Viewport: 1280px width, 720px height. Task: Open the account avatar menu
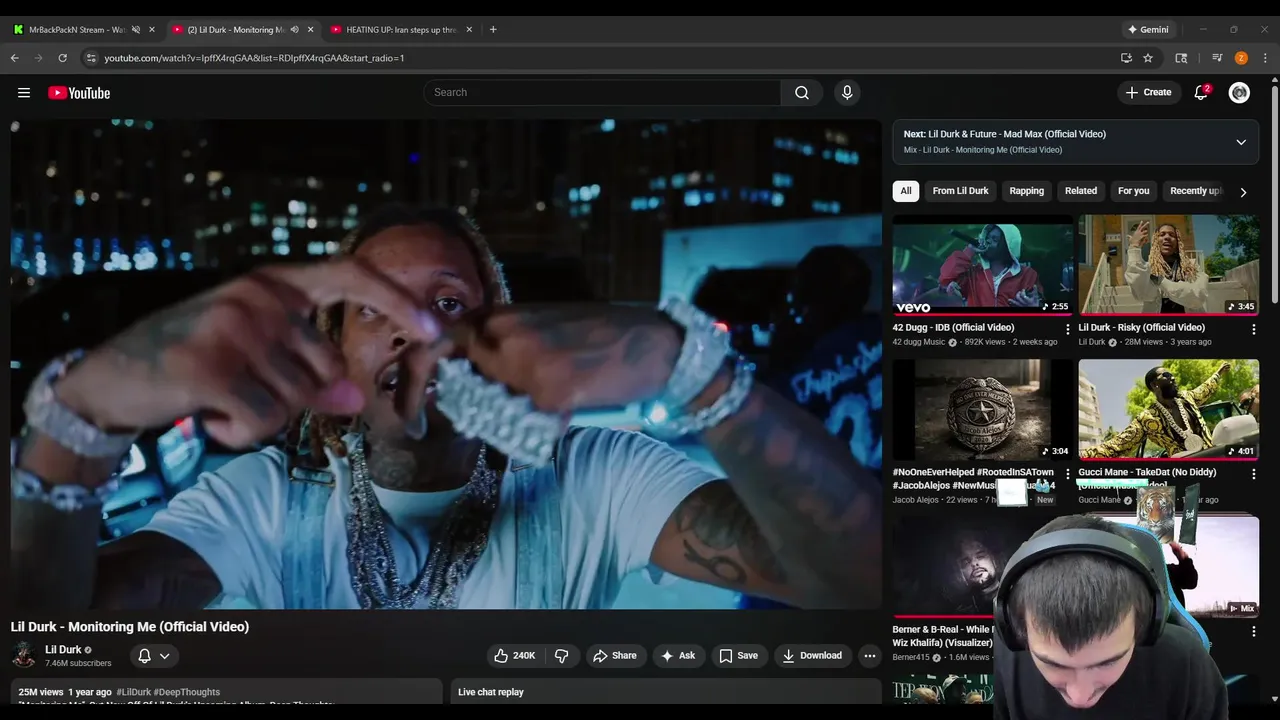tap(1239, 92)
